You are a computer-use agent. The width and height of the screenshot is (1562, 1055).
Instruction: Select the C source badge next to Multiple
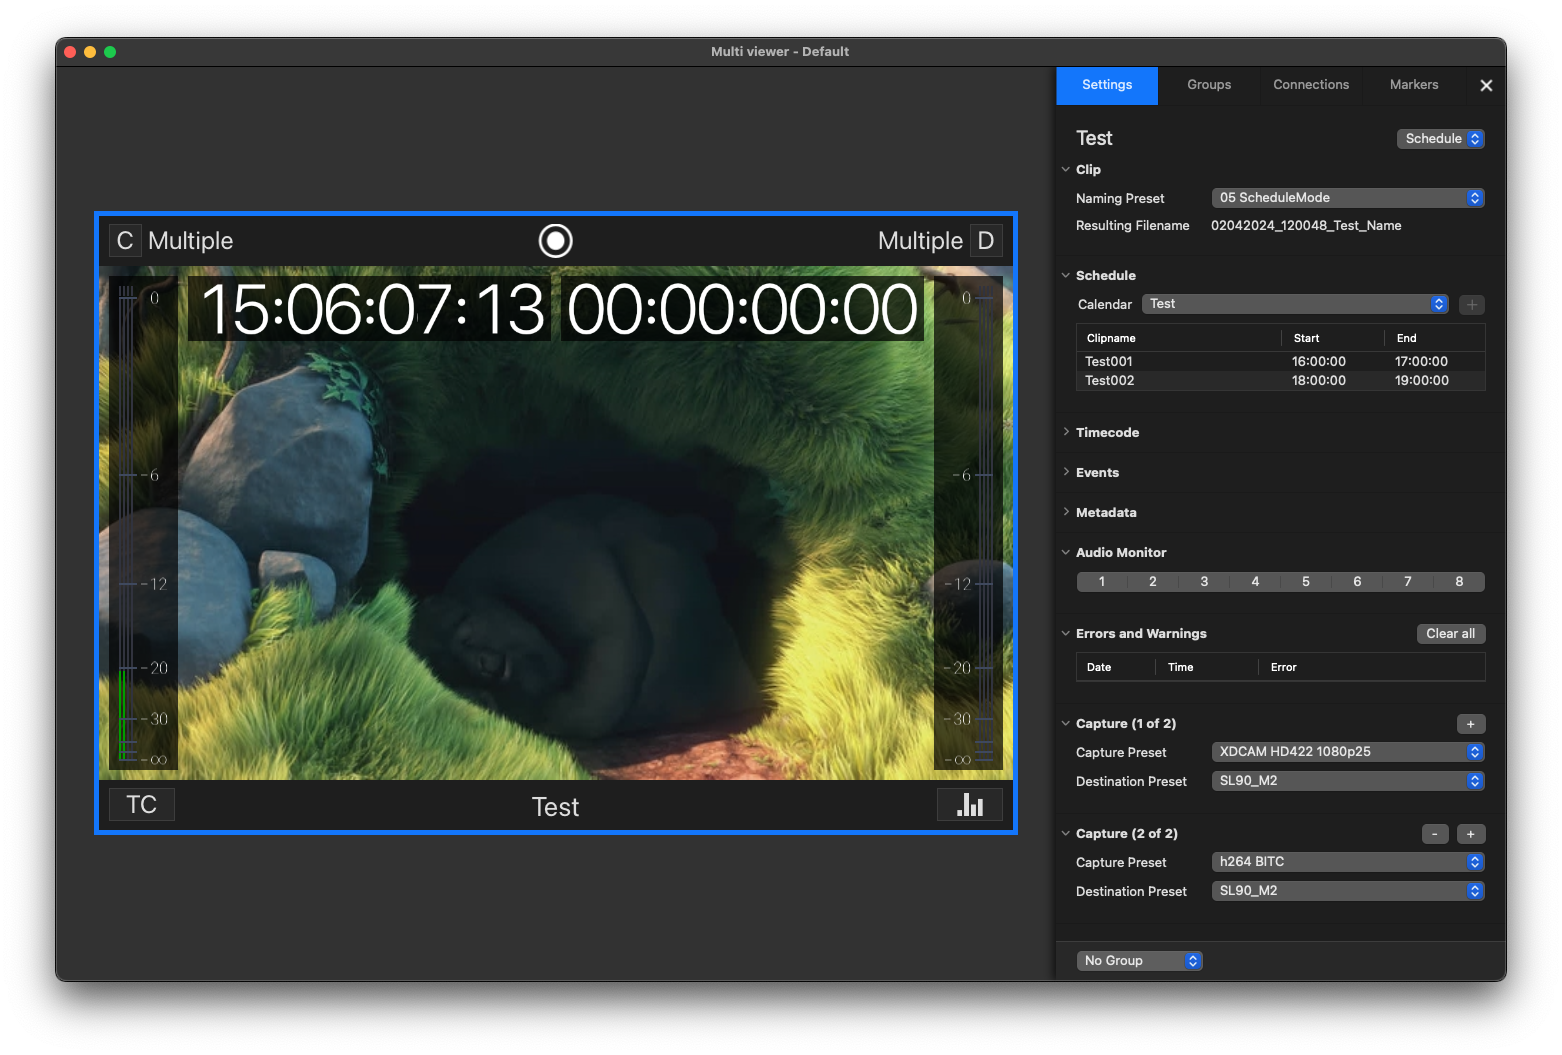coord(125,240)
